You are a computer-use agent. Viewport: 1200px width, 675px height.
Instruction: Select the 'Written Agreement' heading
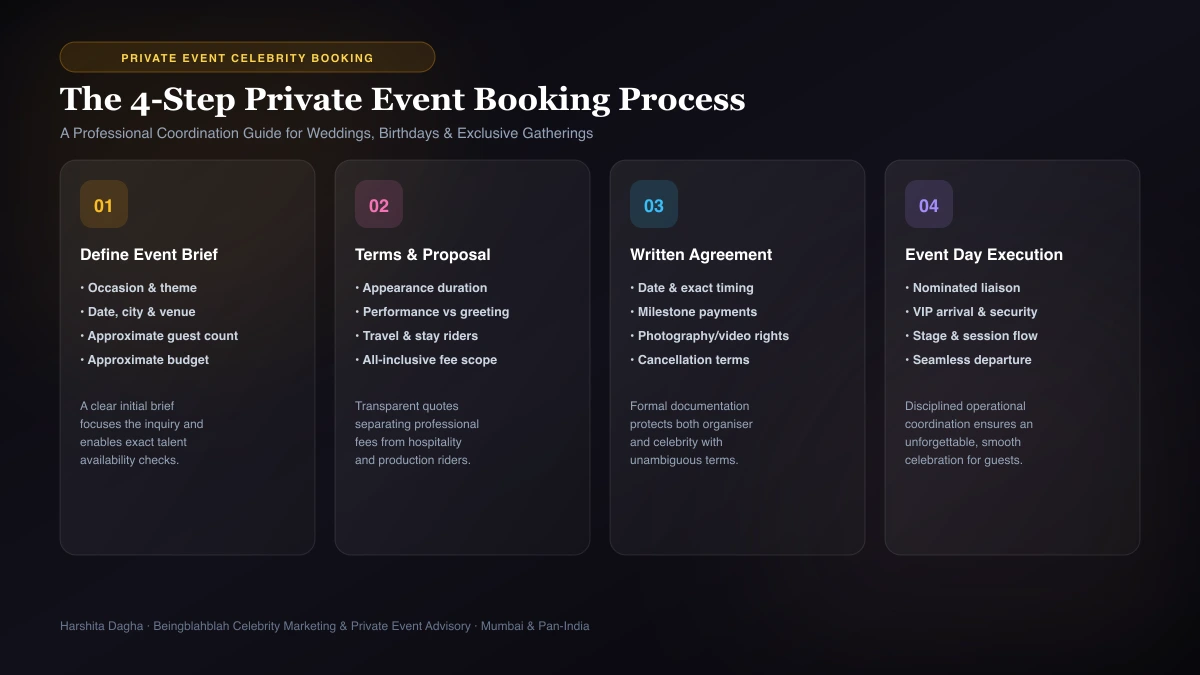701,254
